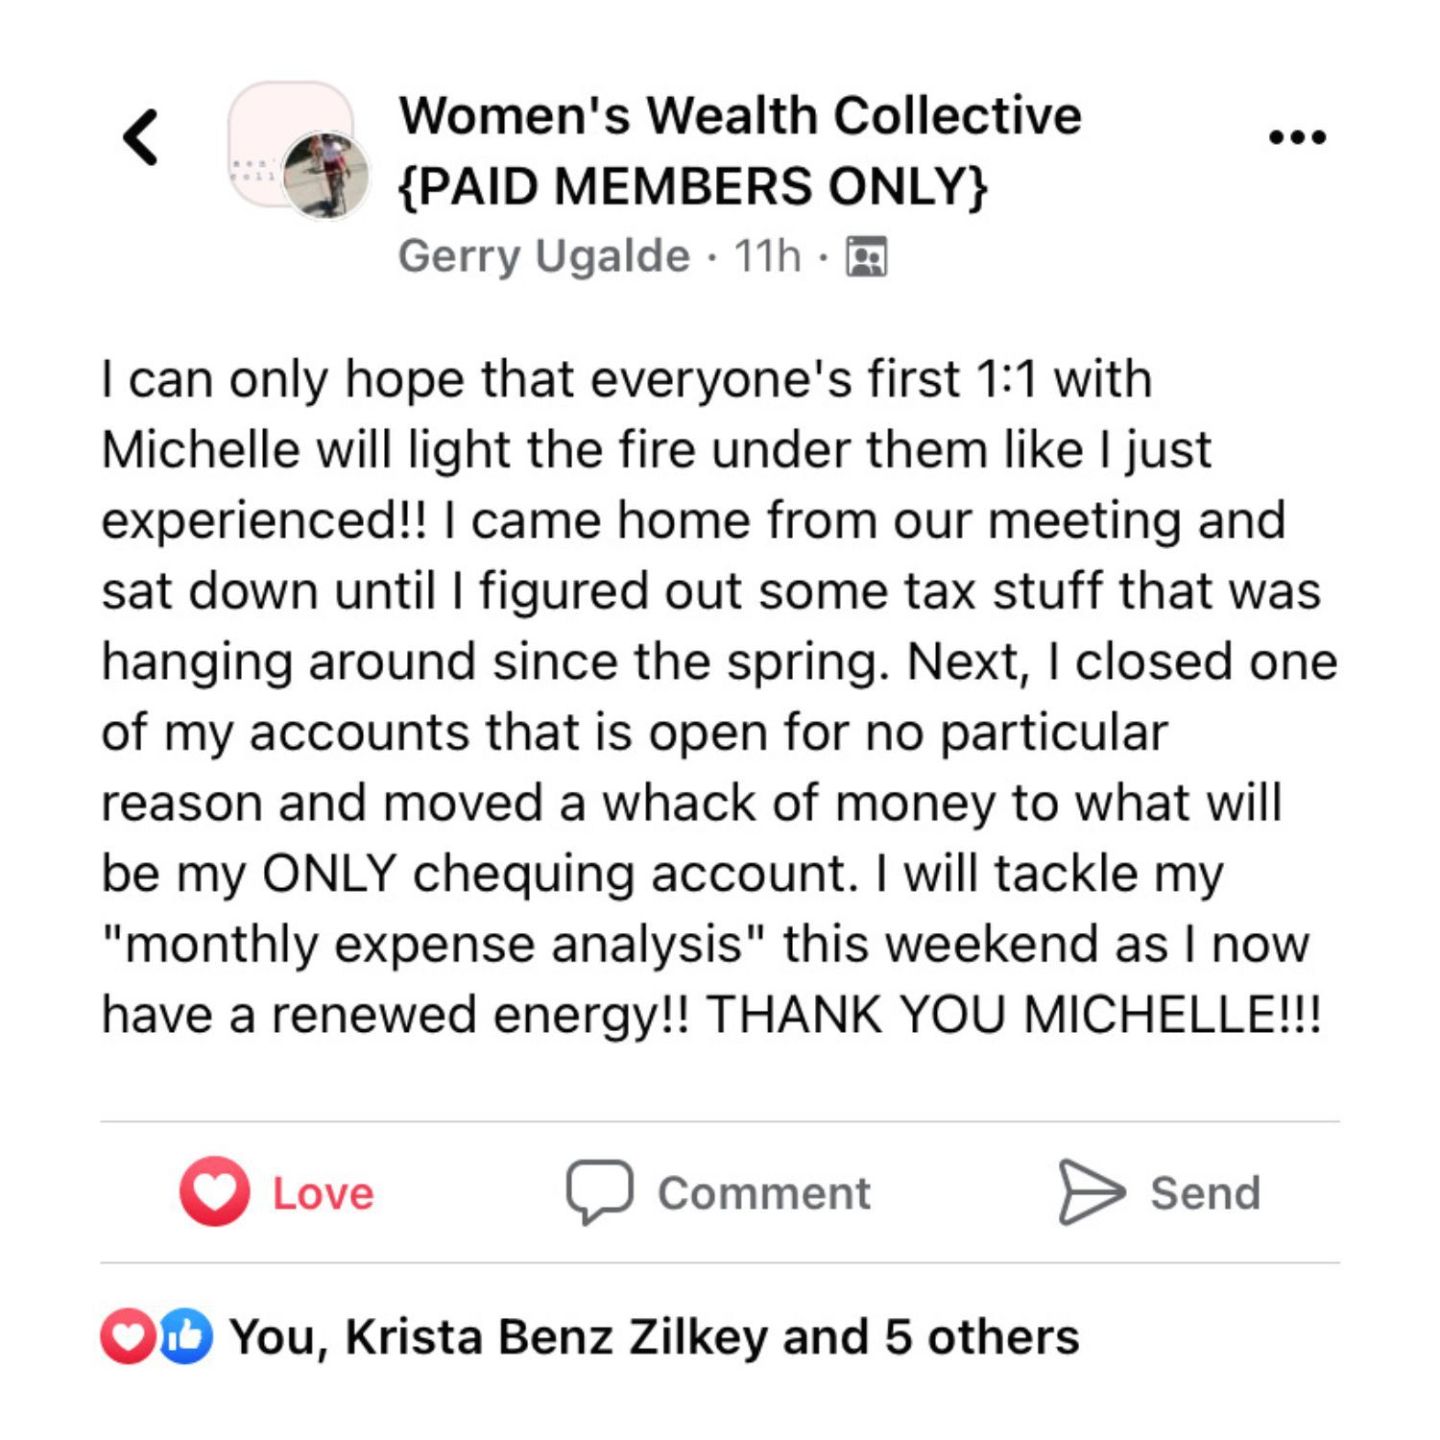Open the three-dot post options menu
Viewport: 1440px width, 1440px height.
[1297, 137]
